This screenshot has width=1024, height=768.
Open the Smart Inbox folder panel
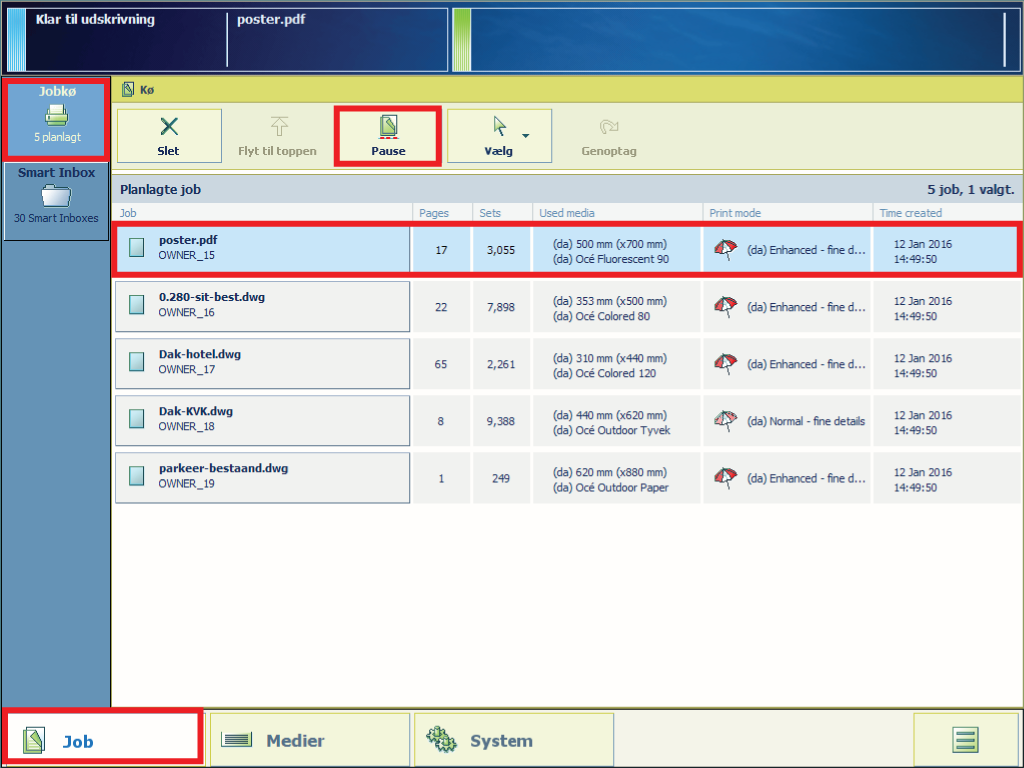pyautogui.click(x=56, y=201)
